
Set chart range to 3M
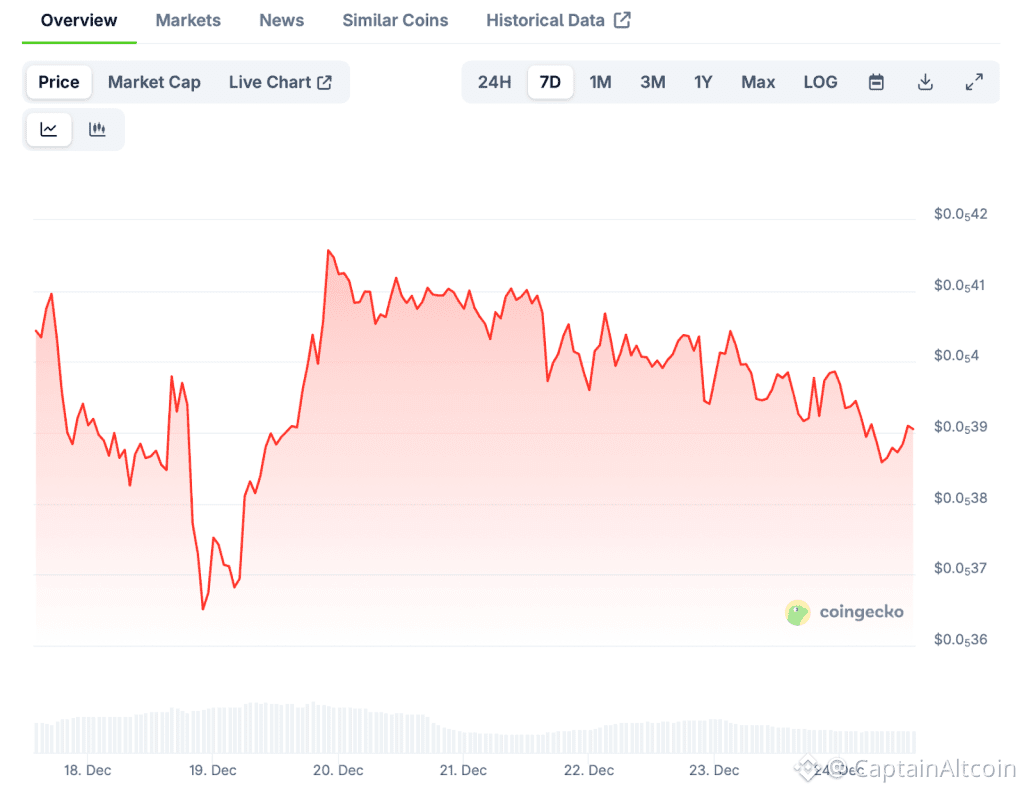[652, 82]
